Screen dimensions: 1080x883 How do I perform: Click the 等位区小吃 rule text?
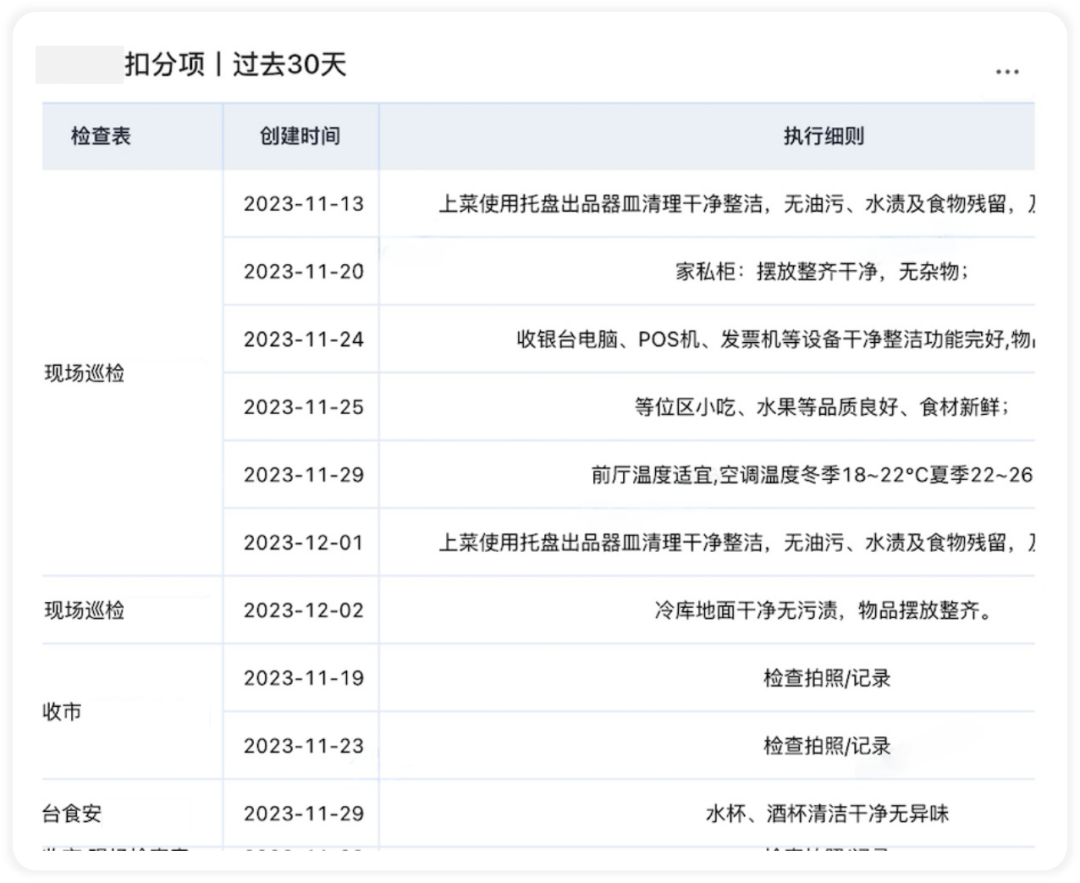[x=822, y=407]
